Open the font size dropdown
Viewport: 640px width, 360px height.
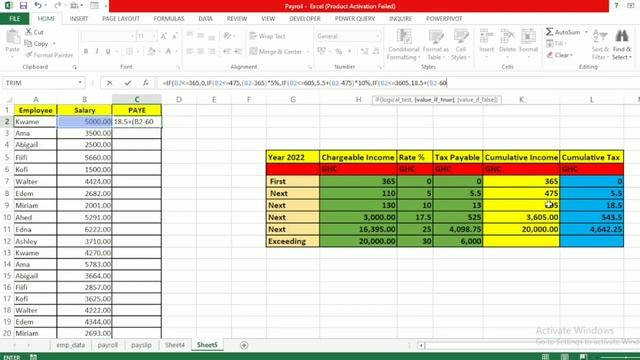(154, 36)
